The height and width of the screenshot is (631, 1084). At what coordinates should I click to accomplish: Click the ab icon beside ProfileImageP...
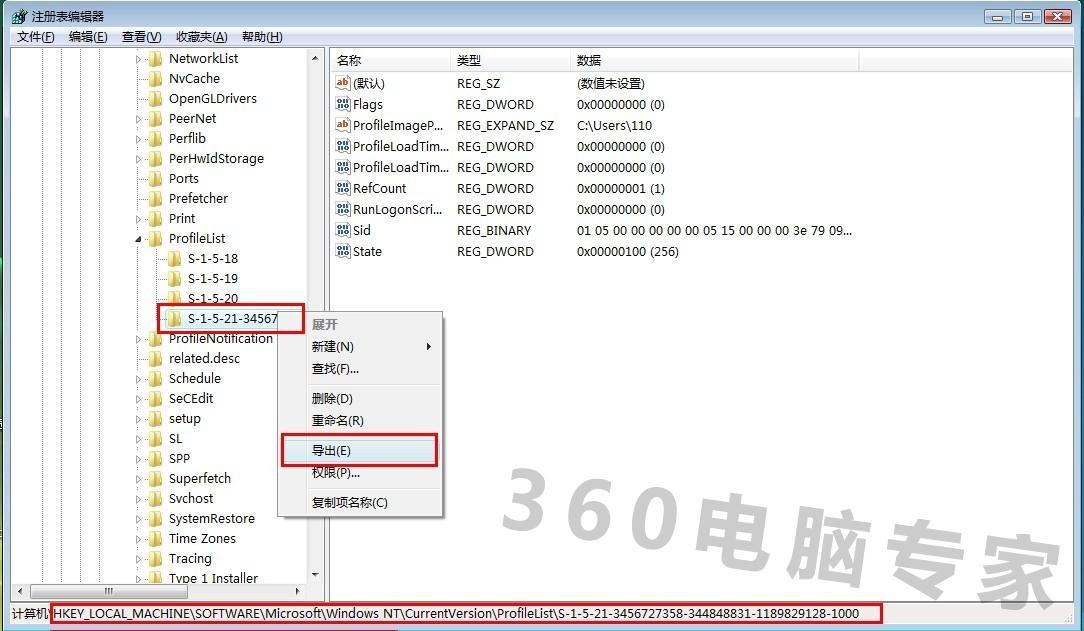pos(344,125)
